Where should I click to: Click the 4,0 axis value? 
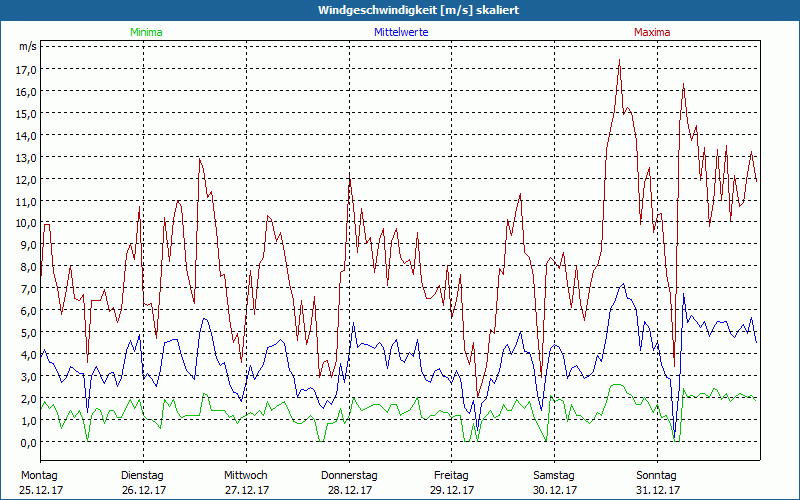29,355
